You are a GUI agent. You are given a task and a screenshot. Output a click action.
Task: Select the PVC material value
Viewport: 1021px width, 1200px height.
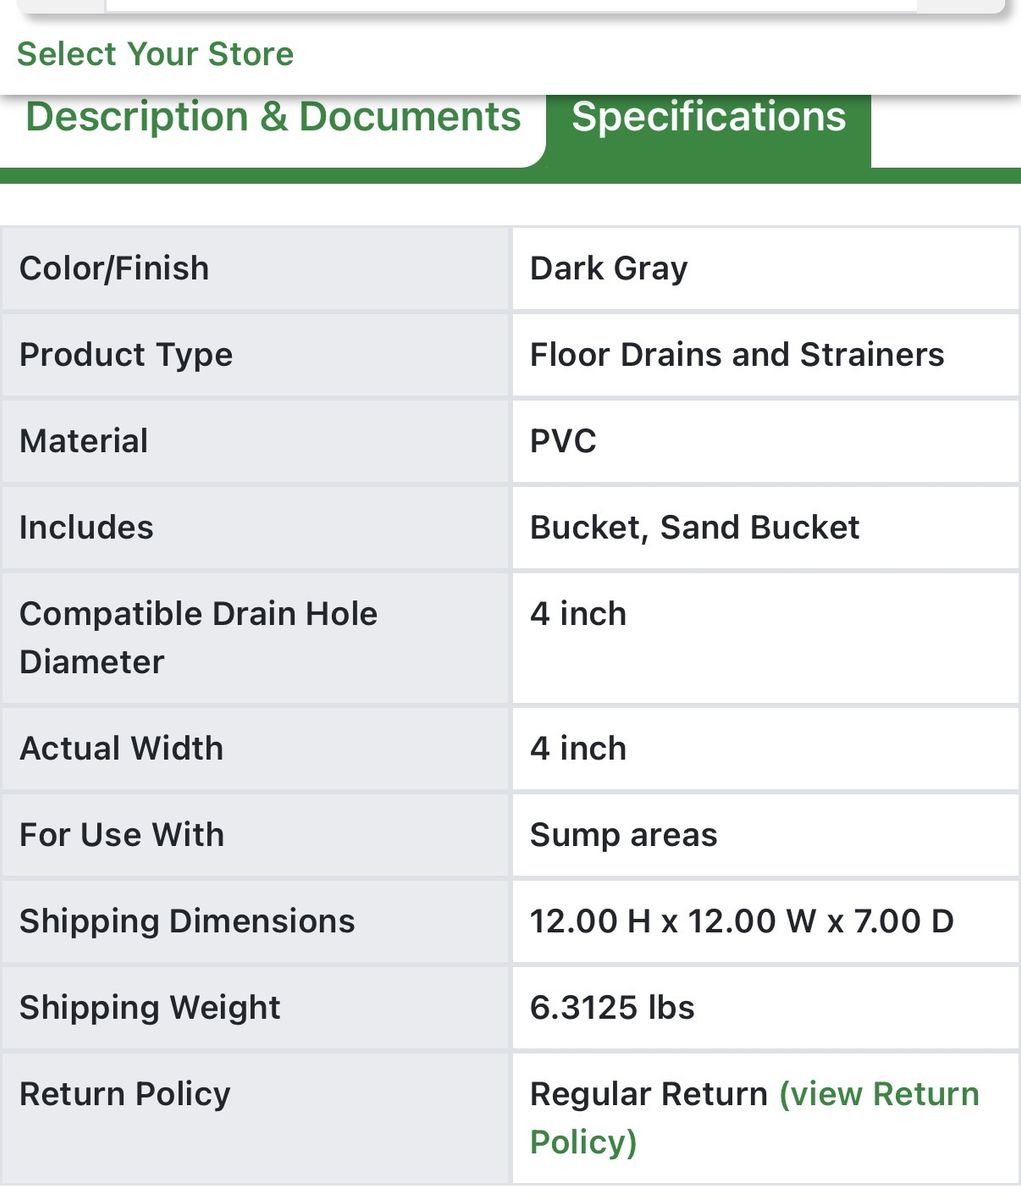coord(563,441)
